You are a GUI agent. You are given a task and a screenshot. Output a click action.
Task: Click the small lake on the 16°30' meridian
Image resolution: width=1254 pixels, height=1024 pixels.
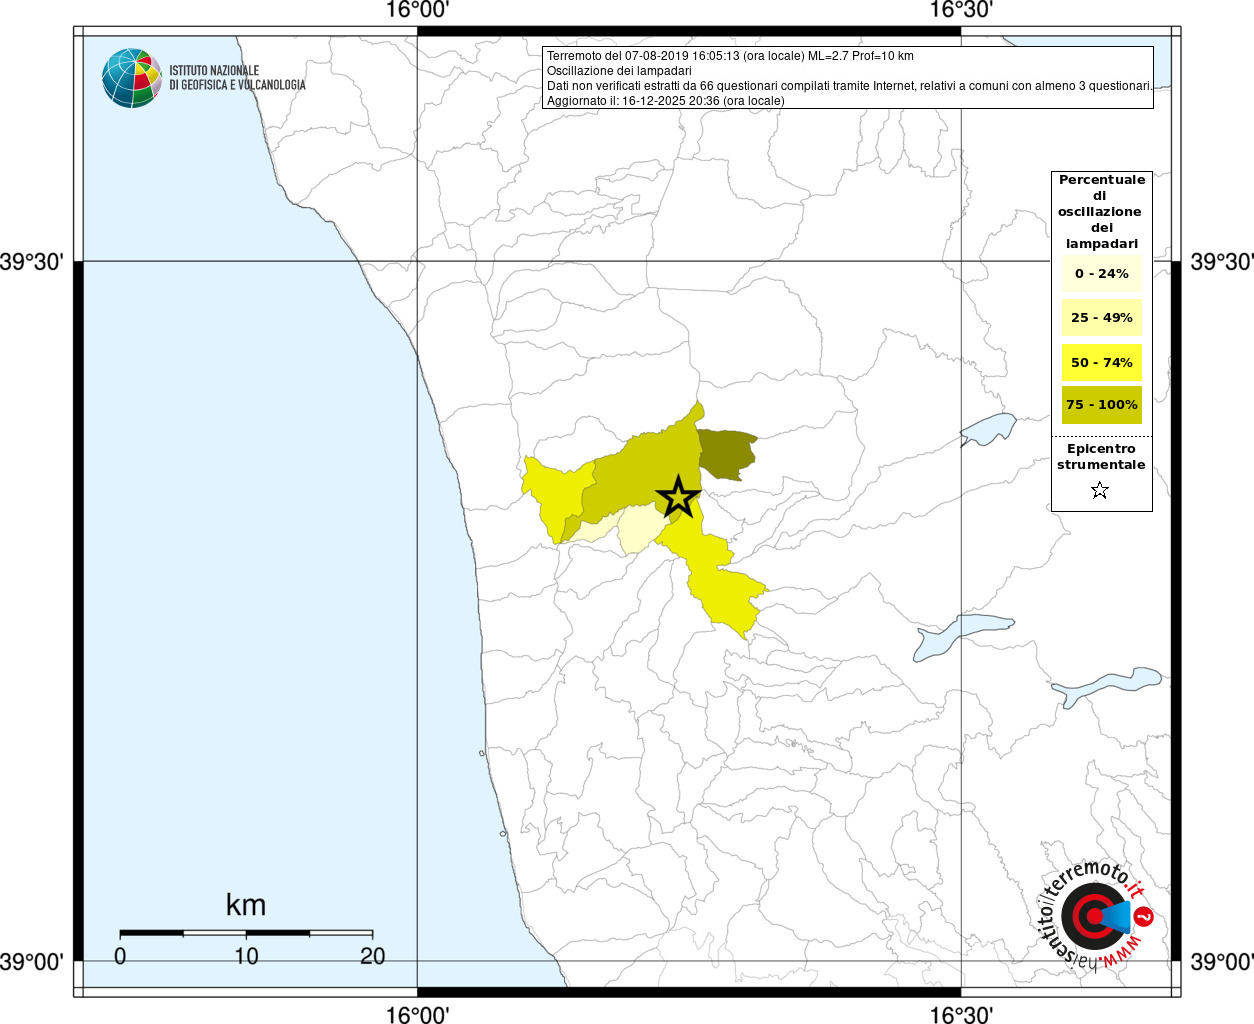(x=988, y=429)
